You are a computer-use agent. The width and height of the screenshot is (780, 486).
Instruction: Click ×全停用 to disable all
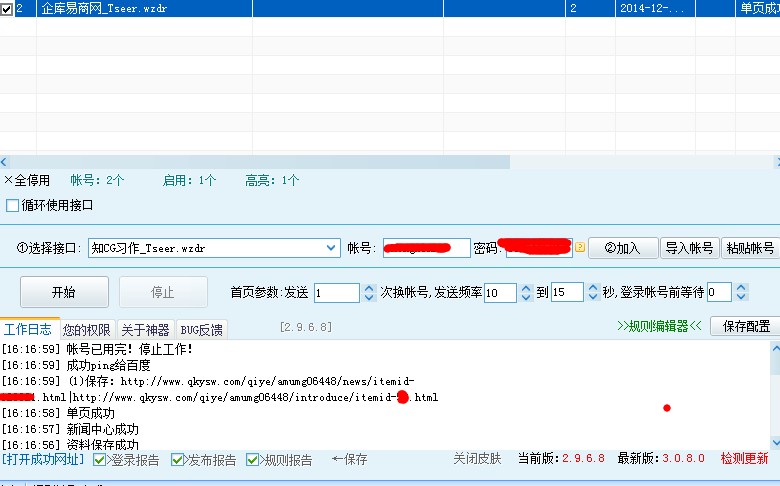(27, 180)
